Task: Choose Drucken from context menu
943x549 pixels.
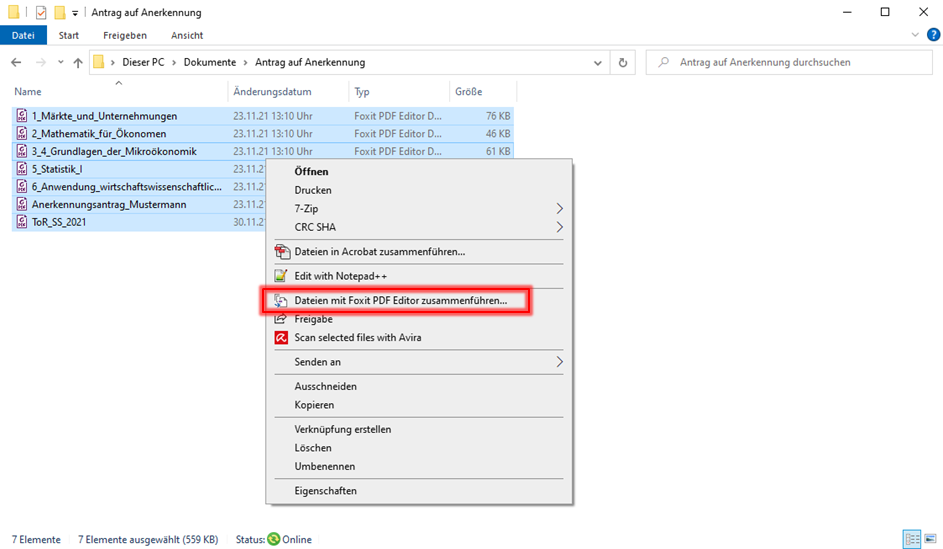Action: point(313,190)
